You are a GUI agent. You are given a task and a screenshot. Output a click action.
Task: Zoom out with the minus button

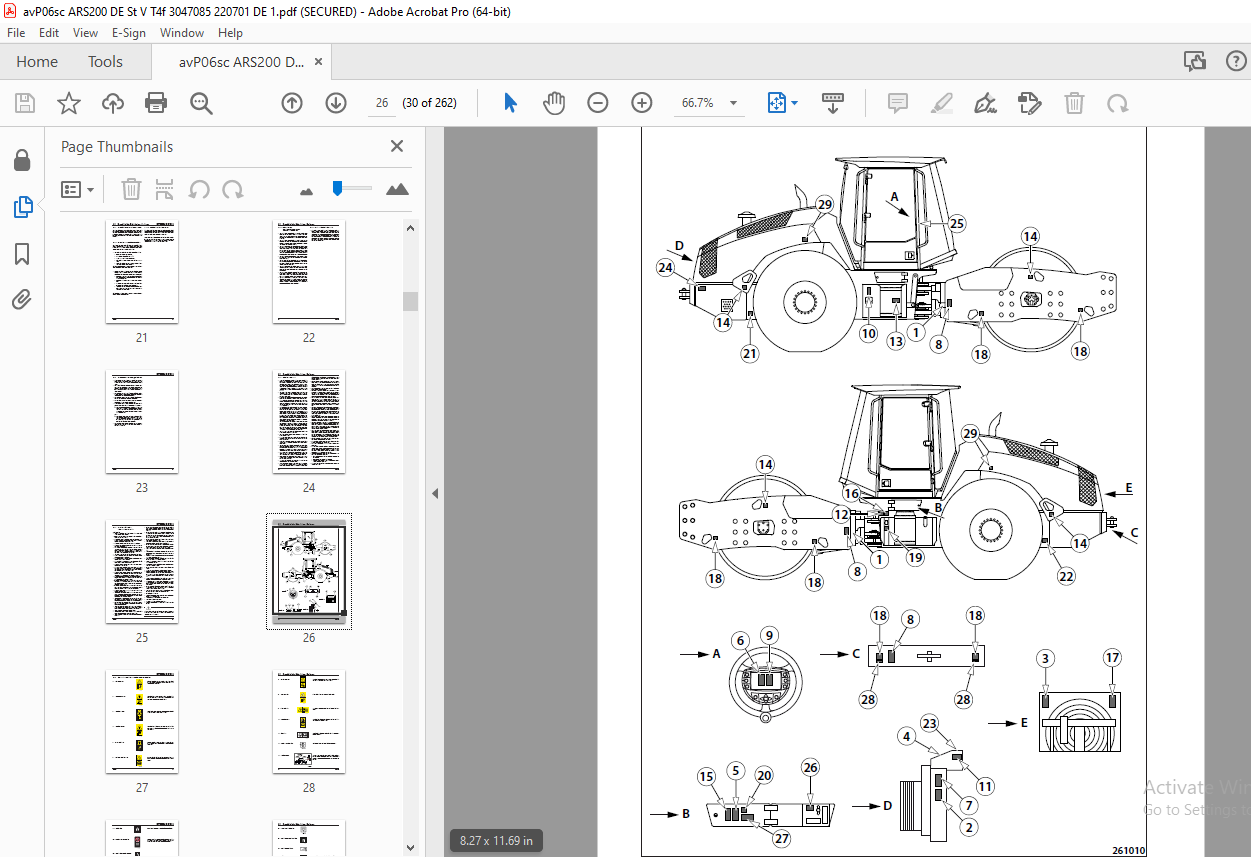coord(598,103)
